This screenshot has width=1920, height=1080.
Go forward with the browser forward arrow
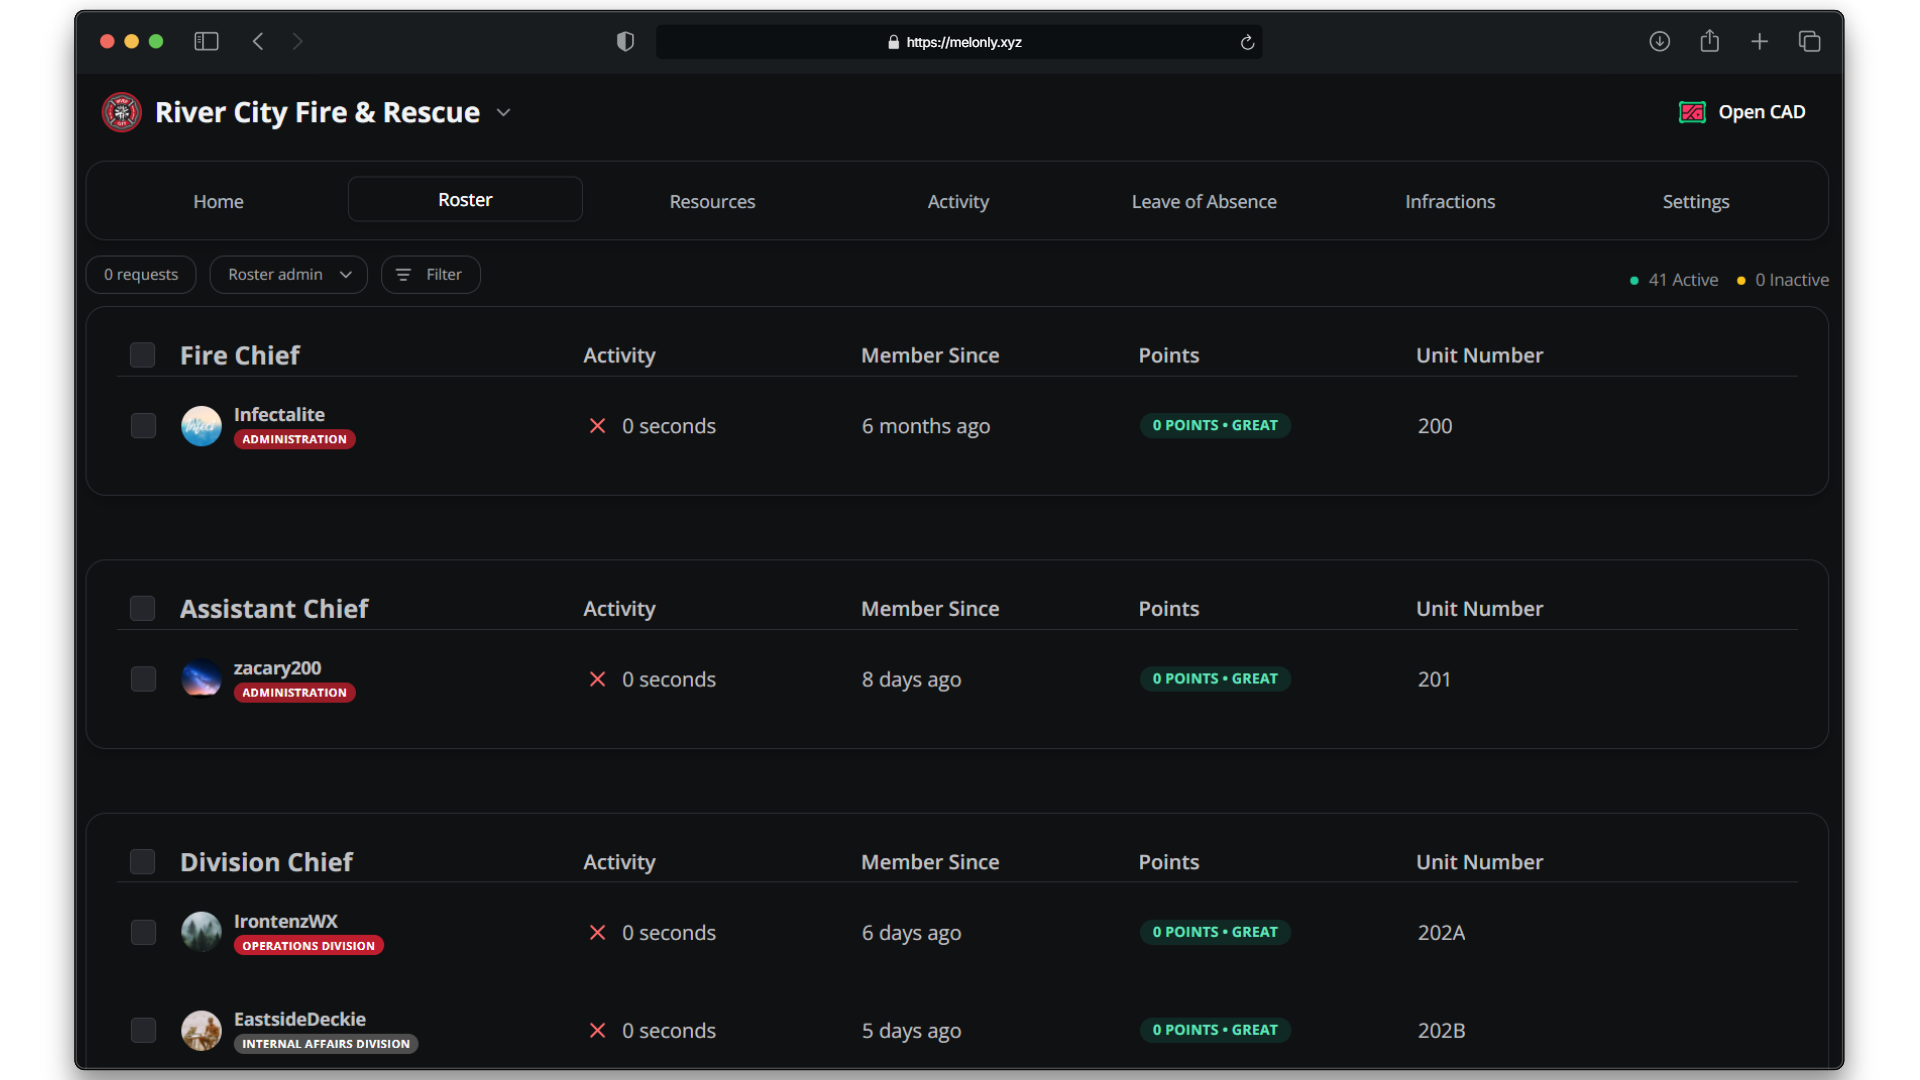click(x=297, y=41)
